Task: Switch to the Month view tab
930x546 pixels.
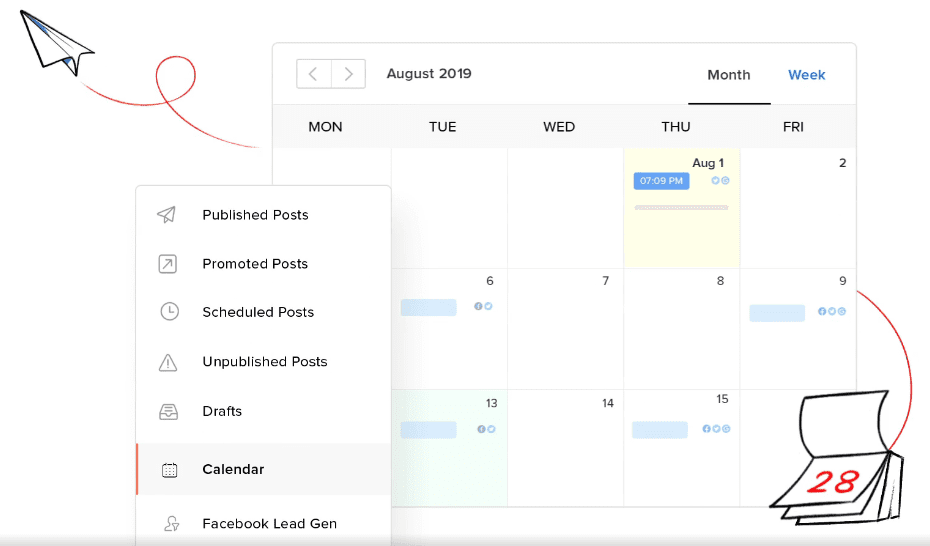Action: (728, 75)
